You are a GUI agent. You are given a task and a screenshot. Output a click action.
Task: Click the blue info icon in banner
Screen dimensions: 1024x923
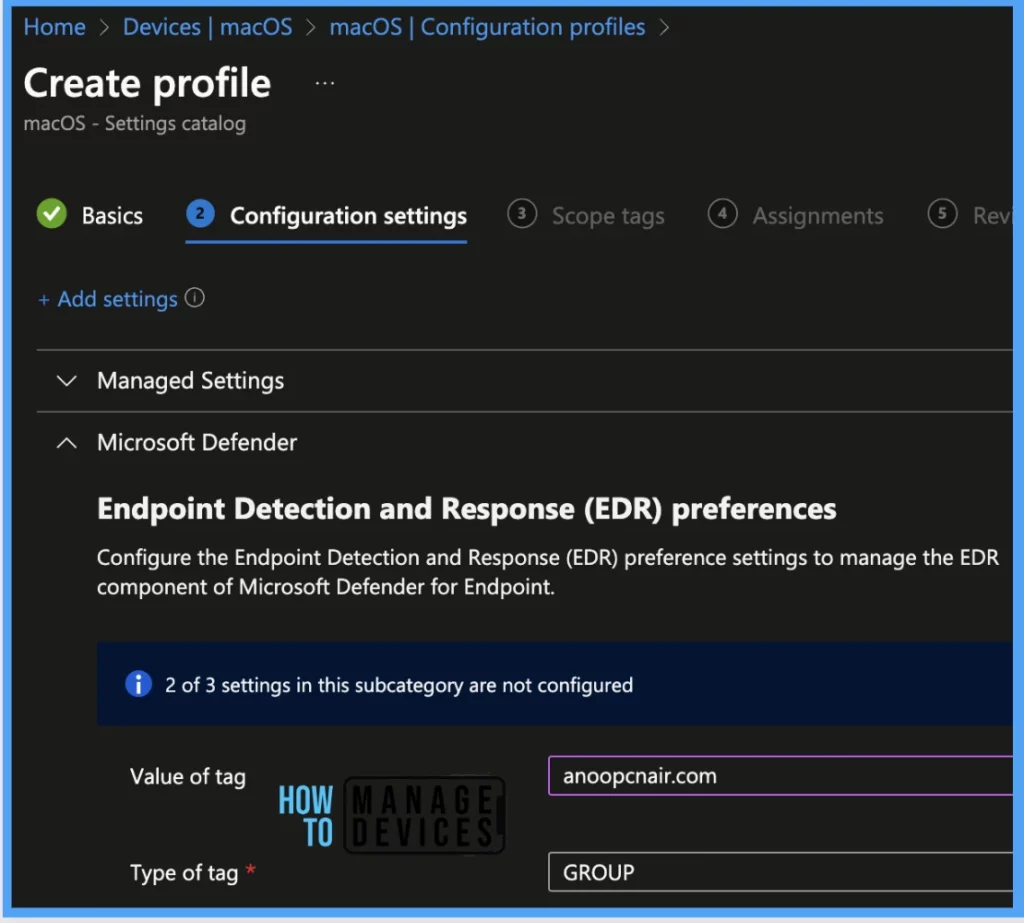tap(138, 684)
